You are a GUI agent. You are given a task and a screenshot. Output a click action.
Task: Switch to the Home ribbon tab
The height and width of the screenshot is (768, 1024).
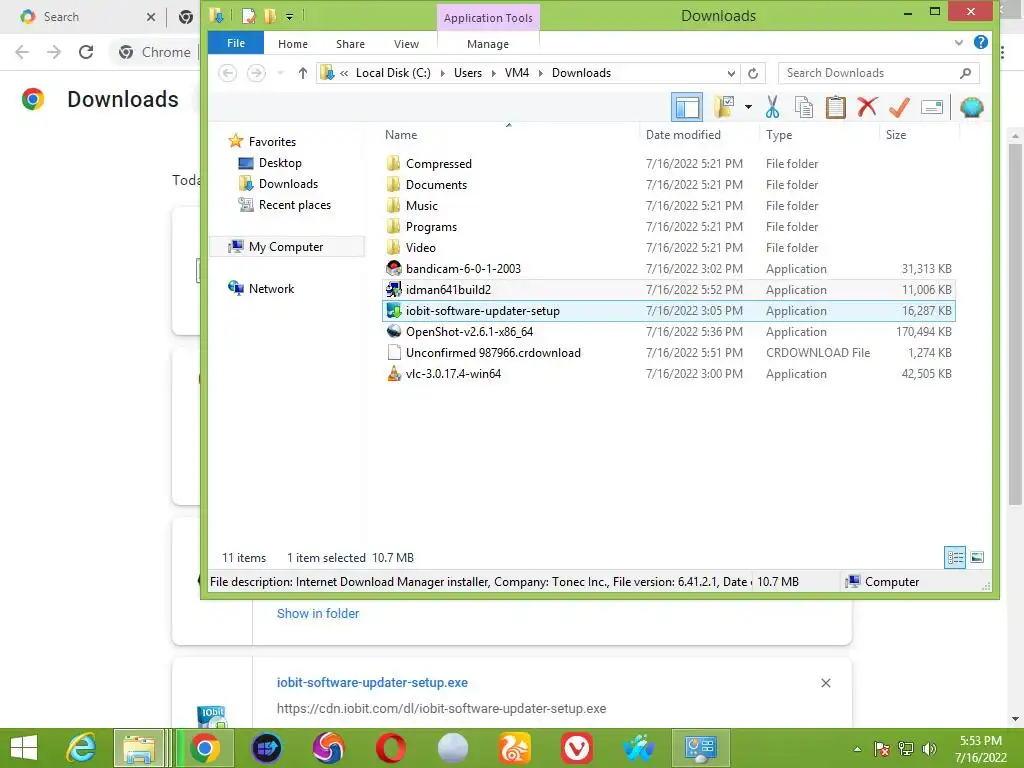point(293,44)
